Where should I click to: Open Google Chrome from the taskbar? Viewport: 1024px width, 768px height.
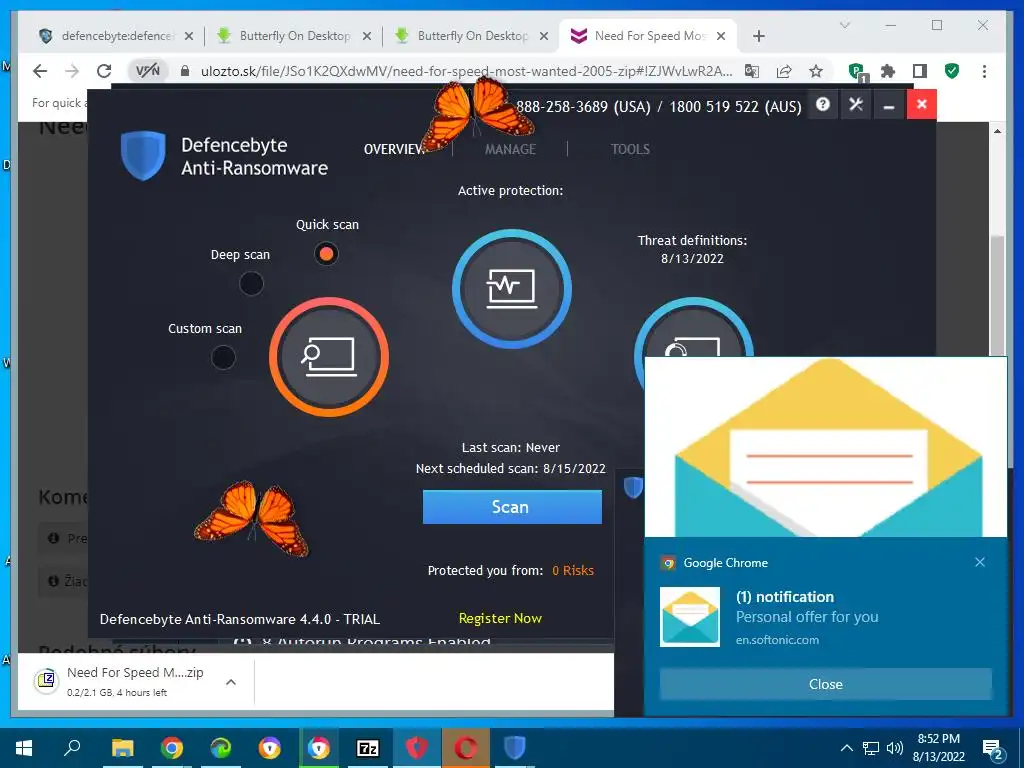[x=172, y=748]
